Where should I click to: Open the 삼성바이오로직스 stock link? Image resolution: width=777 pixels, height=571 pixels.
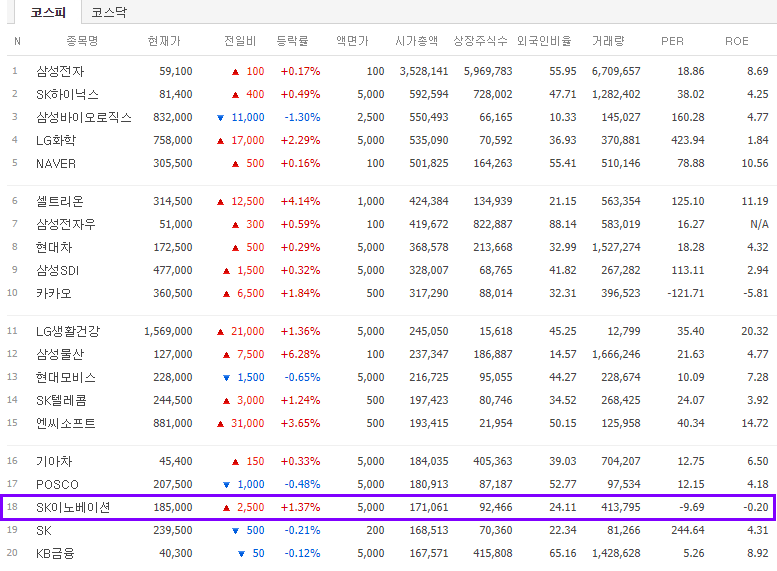tap(84, 117)
